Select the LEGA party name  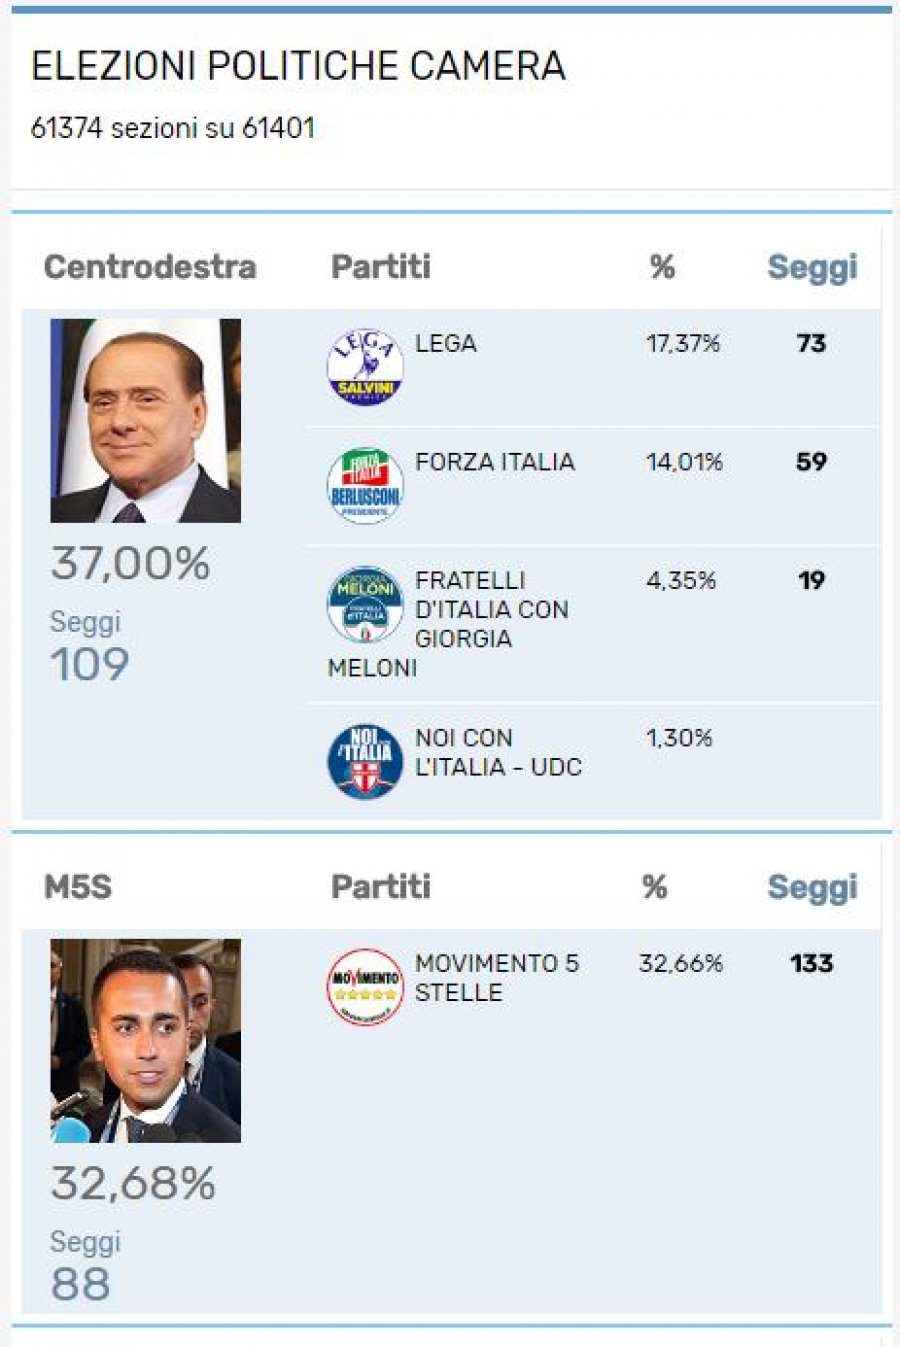coord(446,344)
